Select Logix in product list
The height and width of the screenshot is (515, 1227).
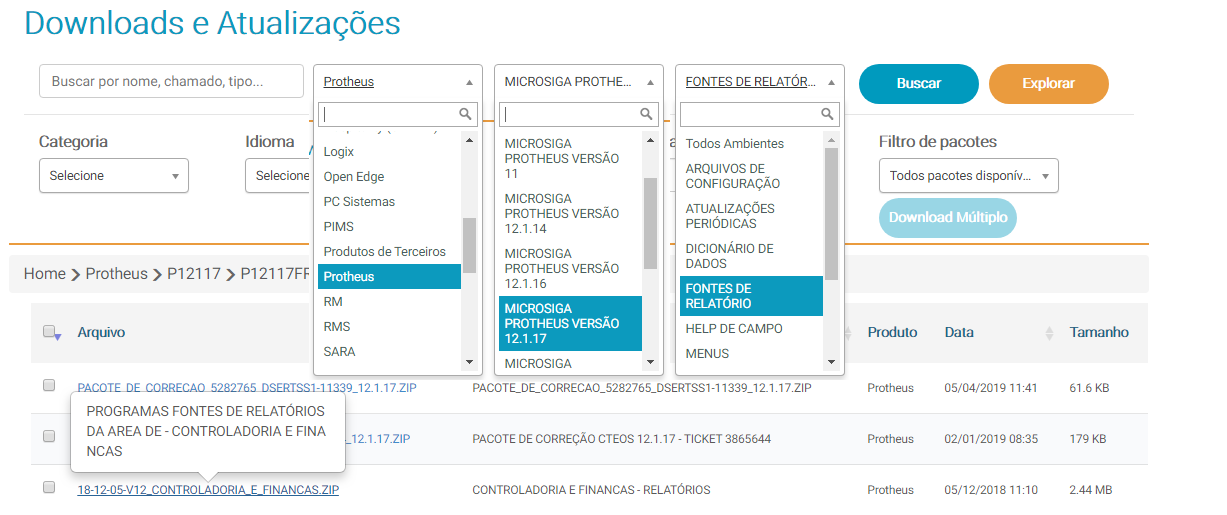390,152
